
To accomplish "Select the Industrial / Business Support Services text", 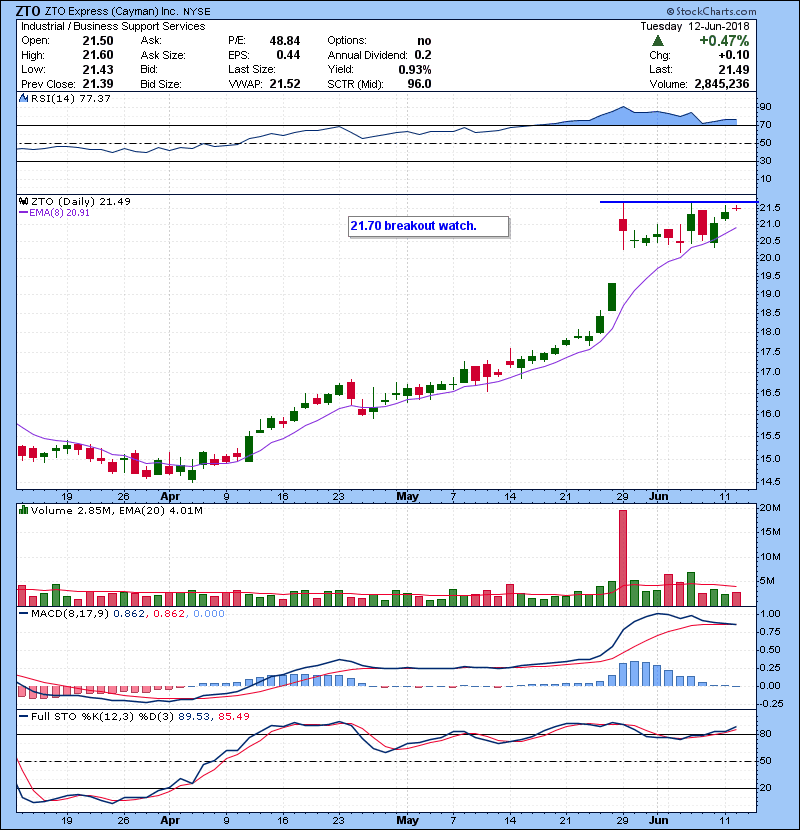I will click(113, 26).
